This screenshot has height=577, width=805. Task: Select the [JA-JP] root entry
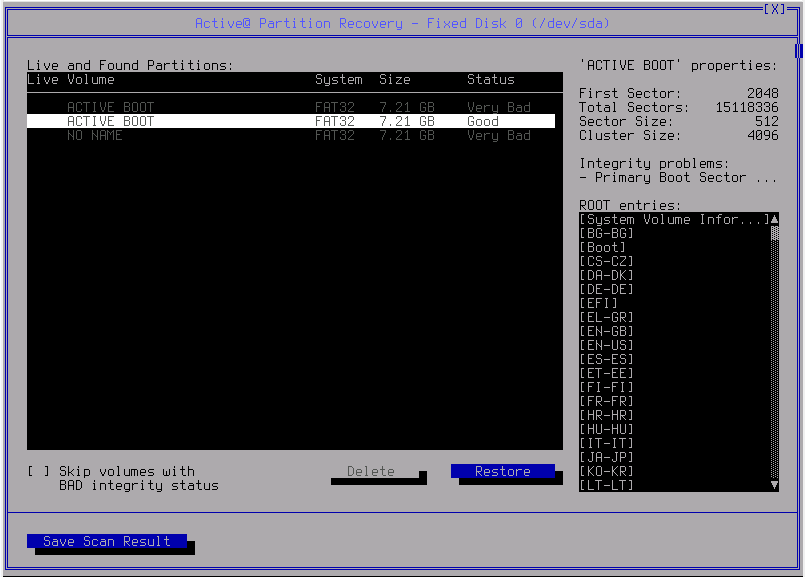[606, 457]
